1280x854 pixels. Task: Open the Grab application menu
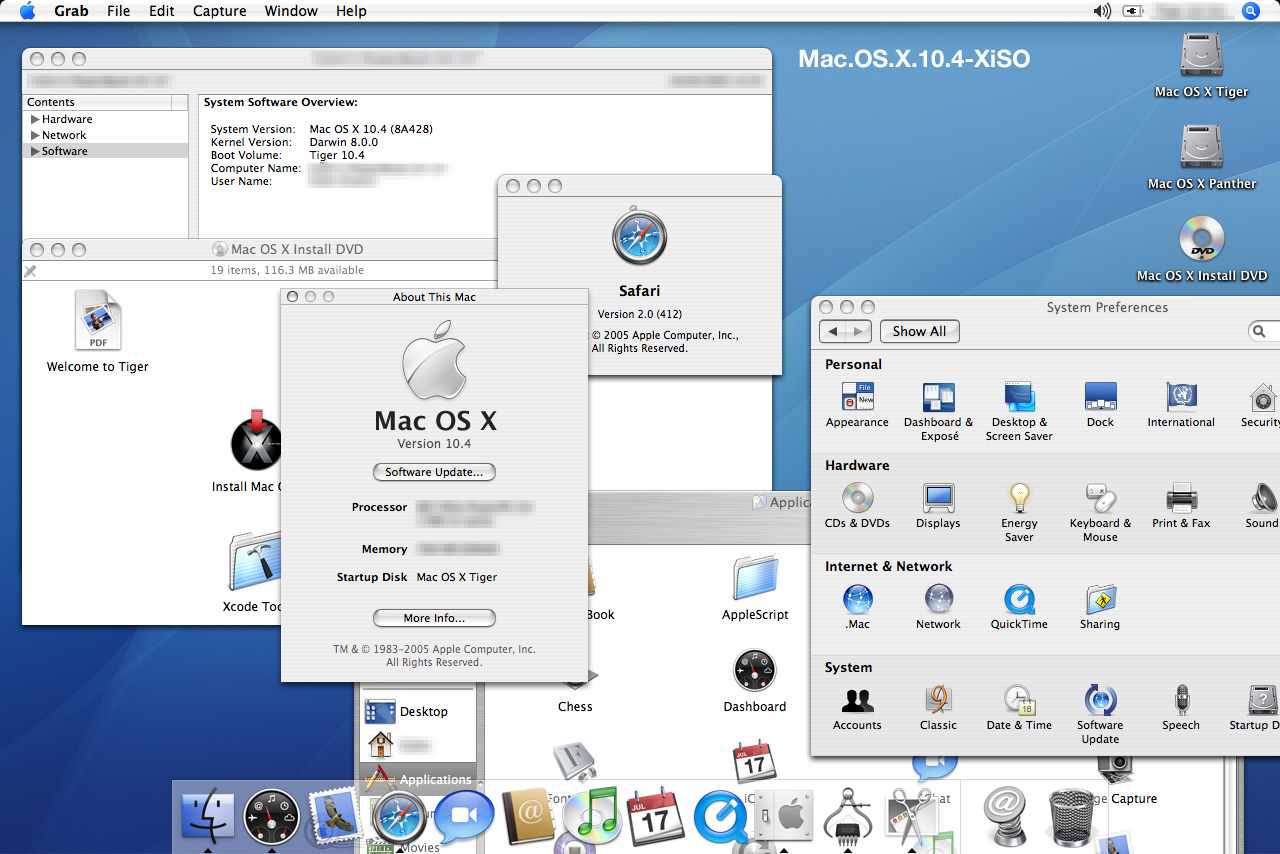(71, 11)
